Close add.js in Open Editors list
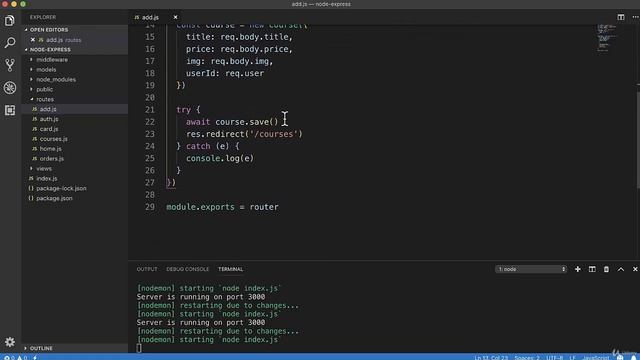 33,40
